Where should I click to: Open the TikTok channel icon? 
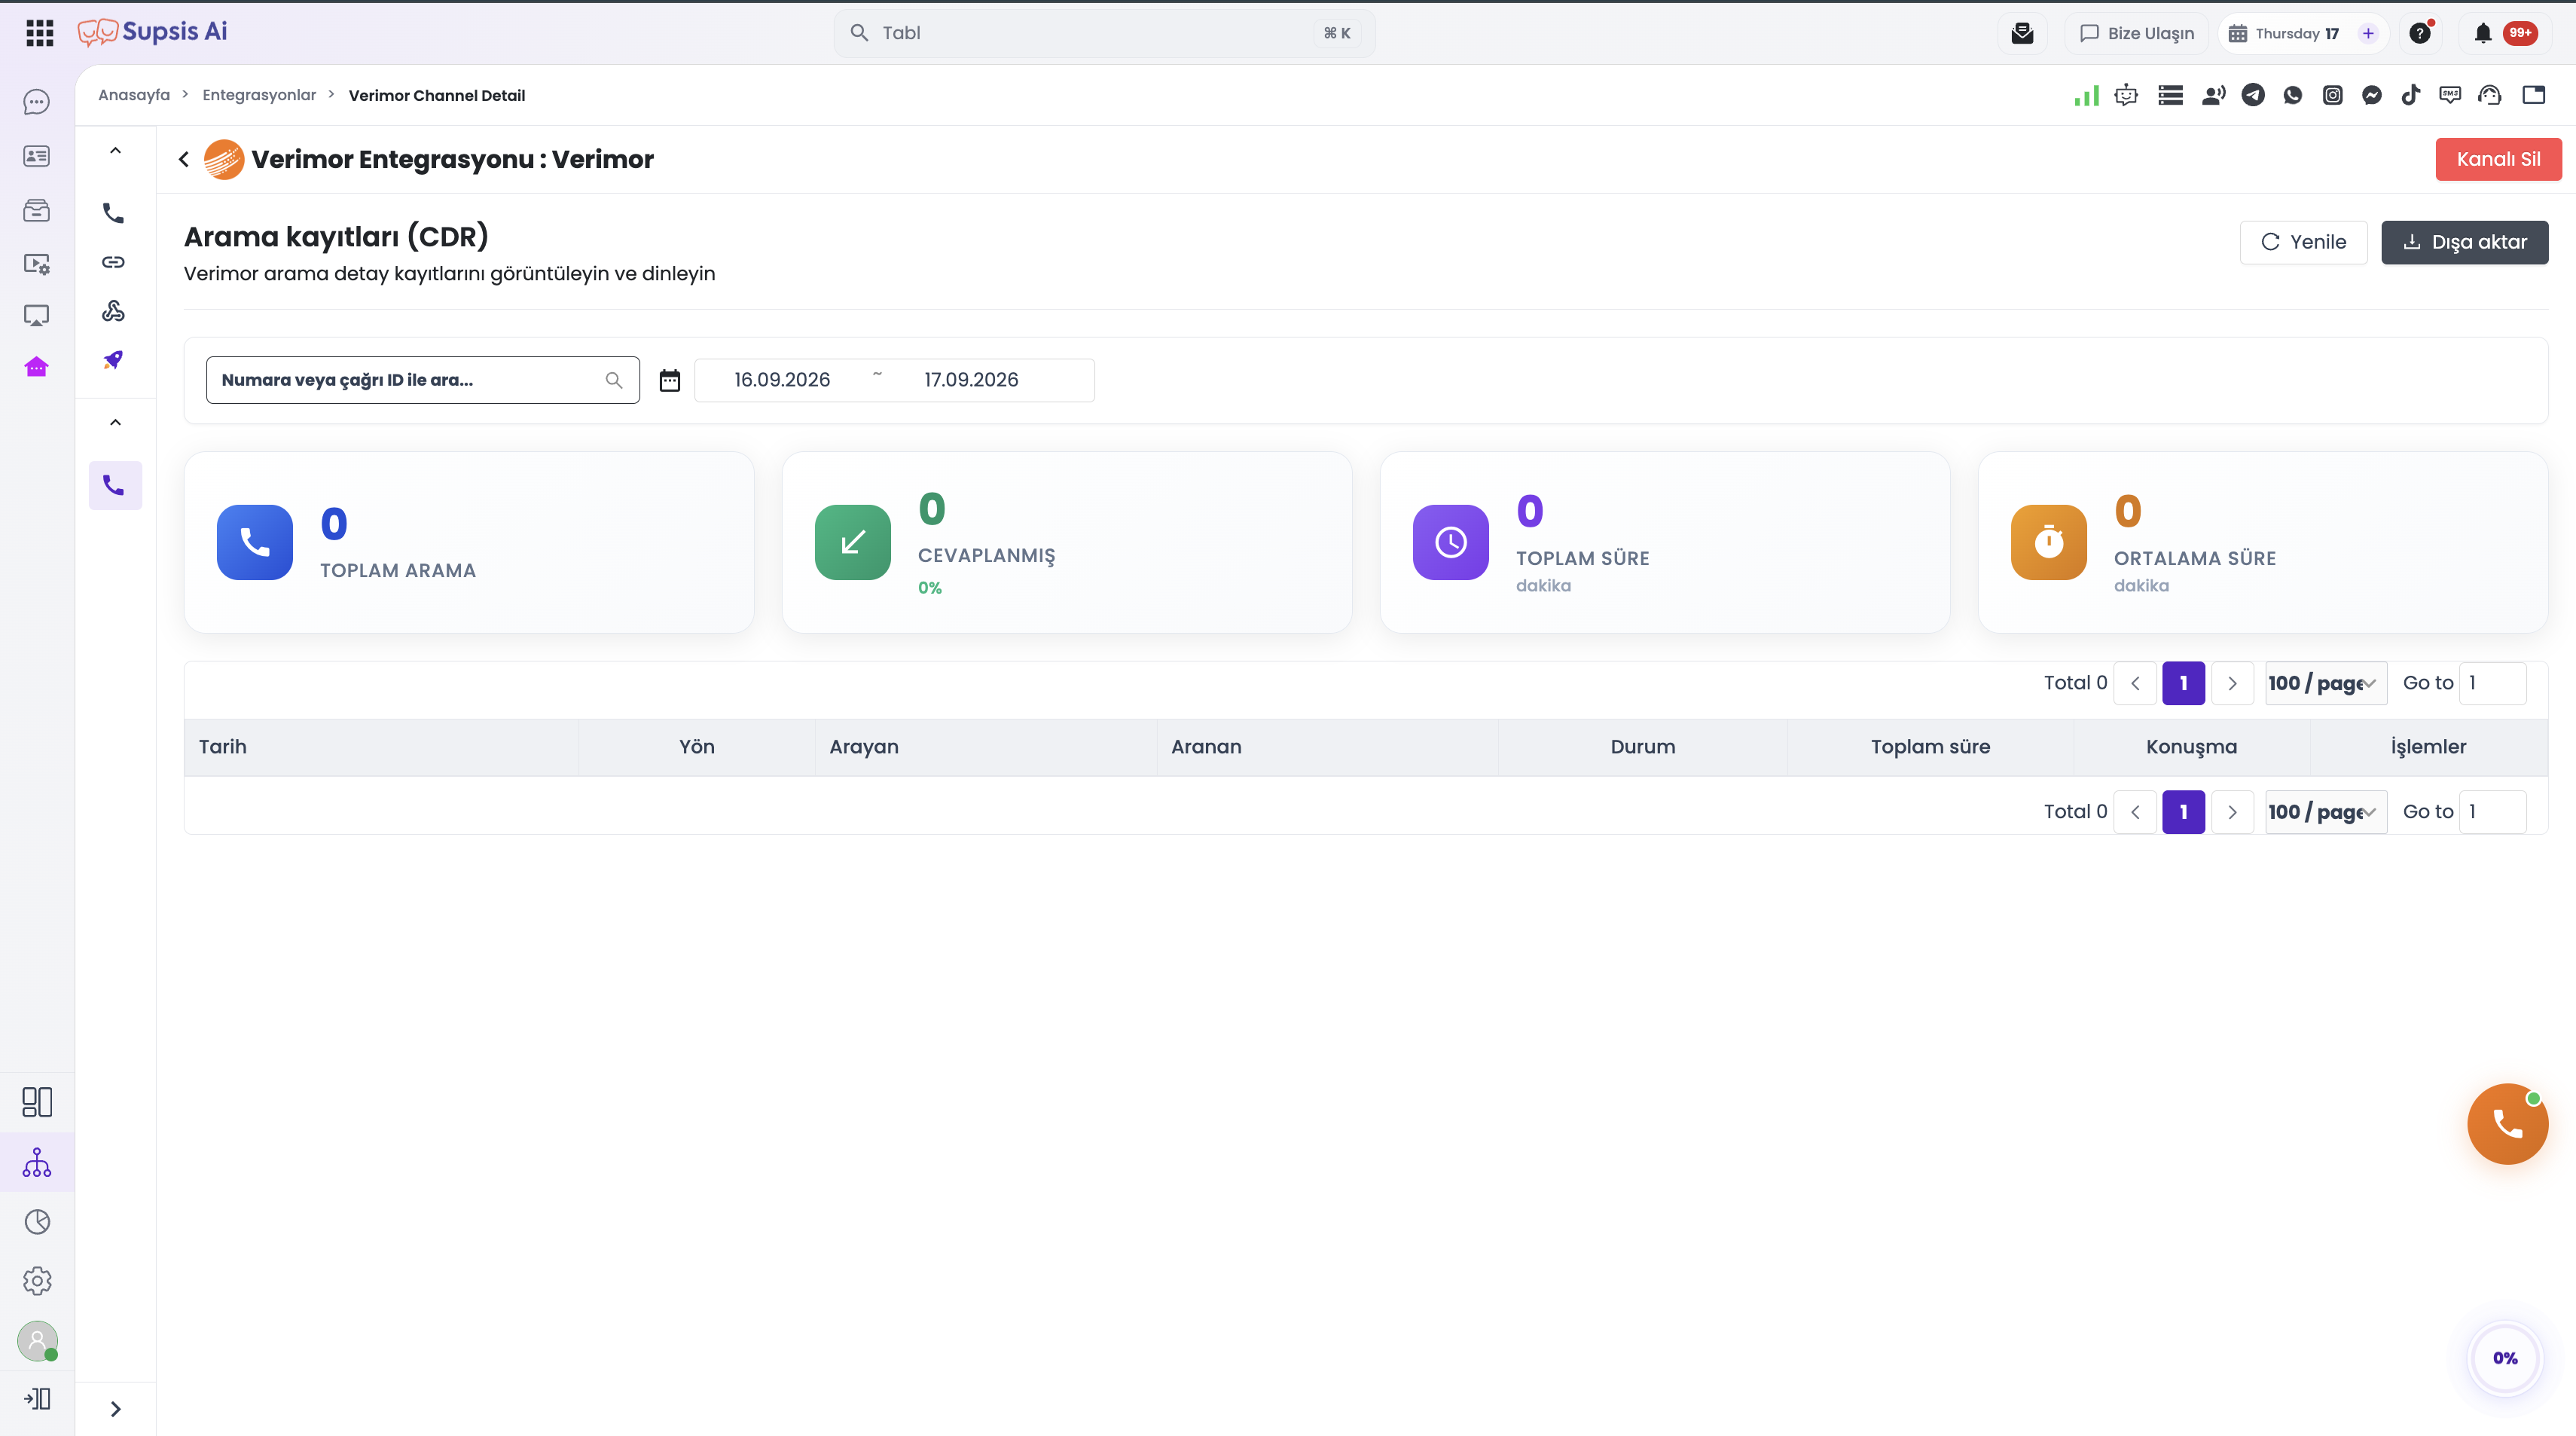point(2411,95)
